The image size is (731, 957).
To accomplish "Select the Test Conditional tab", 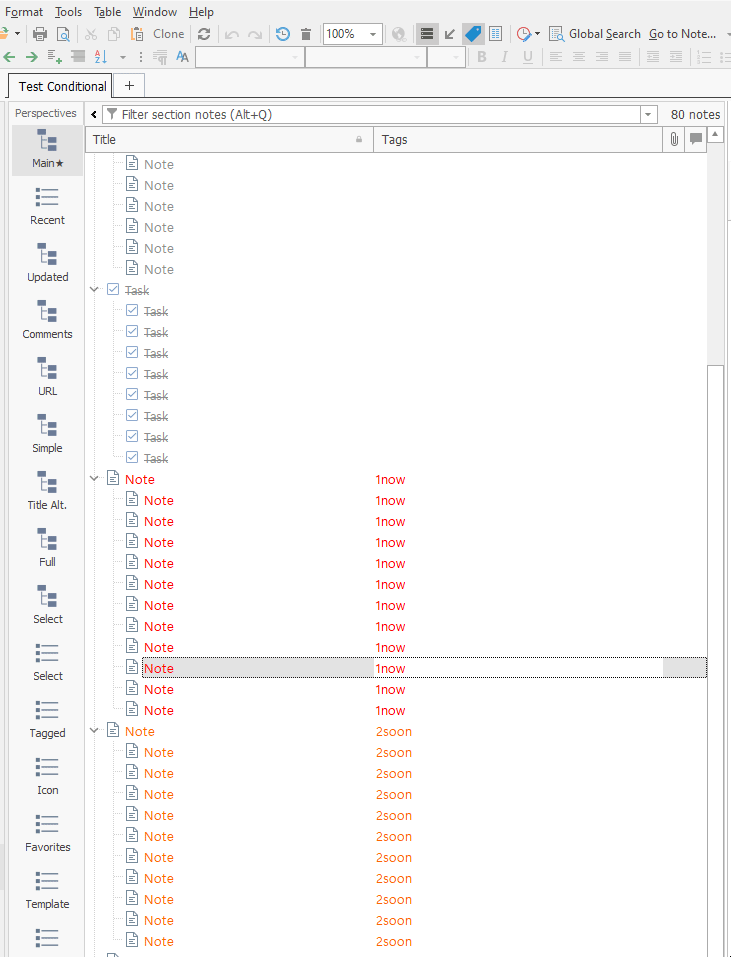I will (62, 87).
